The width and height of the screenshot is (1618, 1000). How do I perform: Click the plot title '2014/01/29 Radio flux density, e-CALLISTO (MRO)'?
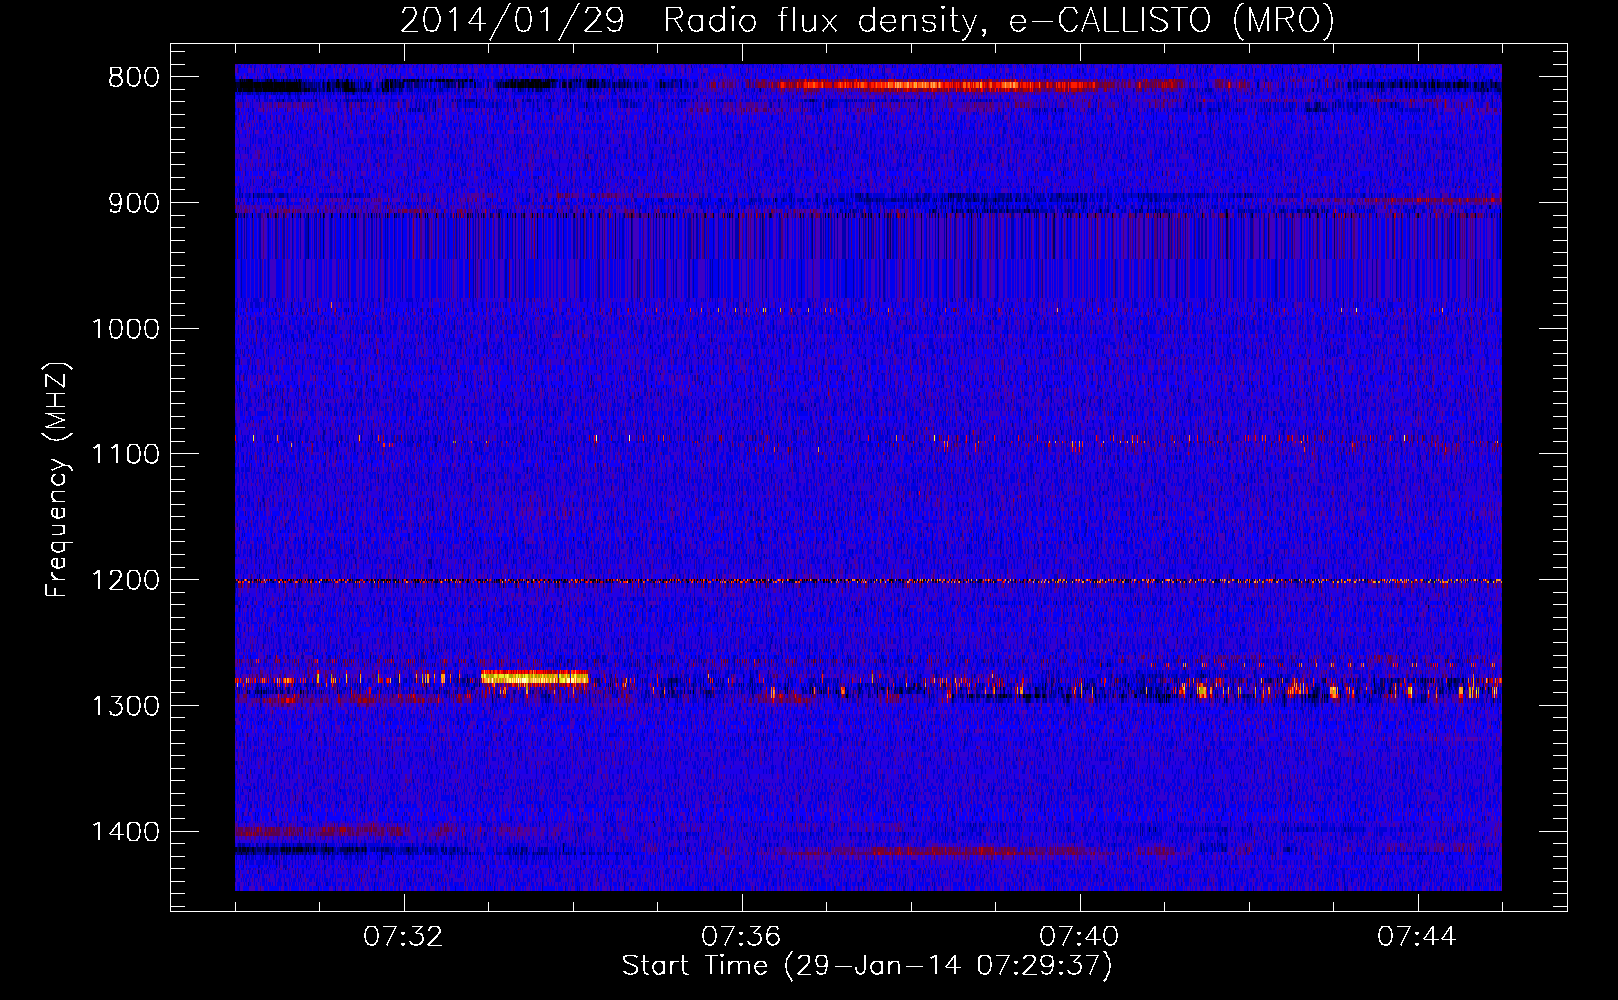(867, 20)
